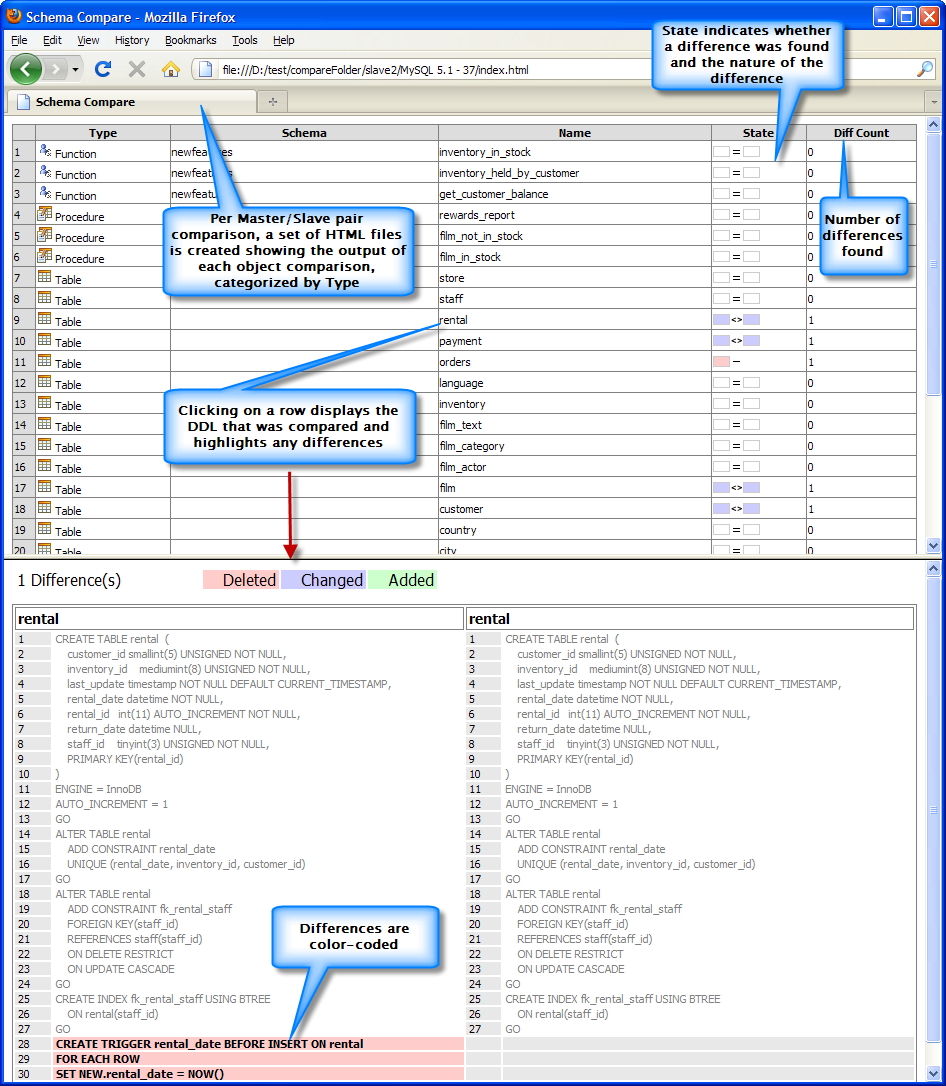This screenshot has width=946, height=1086.
Task: Open the navigation history dropdown arrow
Action: tap(75, 69)
